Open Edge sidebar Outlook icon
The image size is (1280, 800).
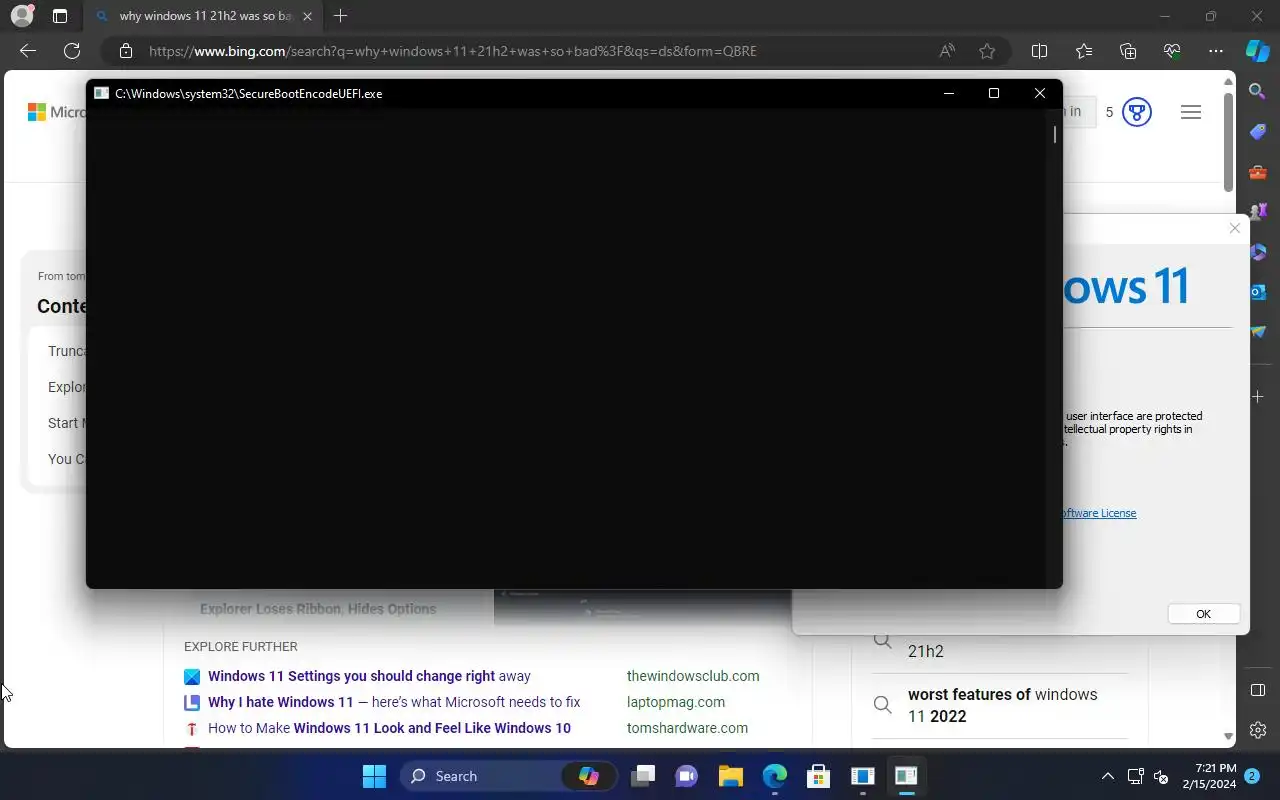point(1258,292)
